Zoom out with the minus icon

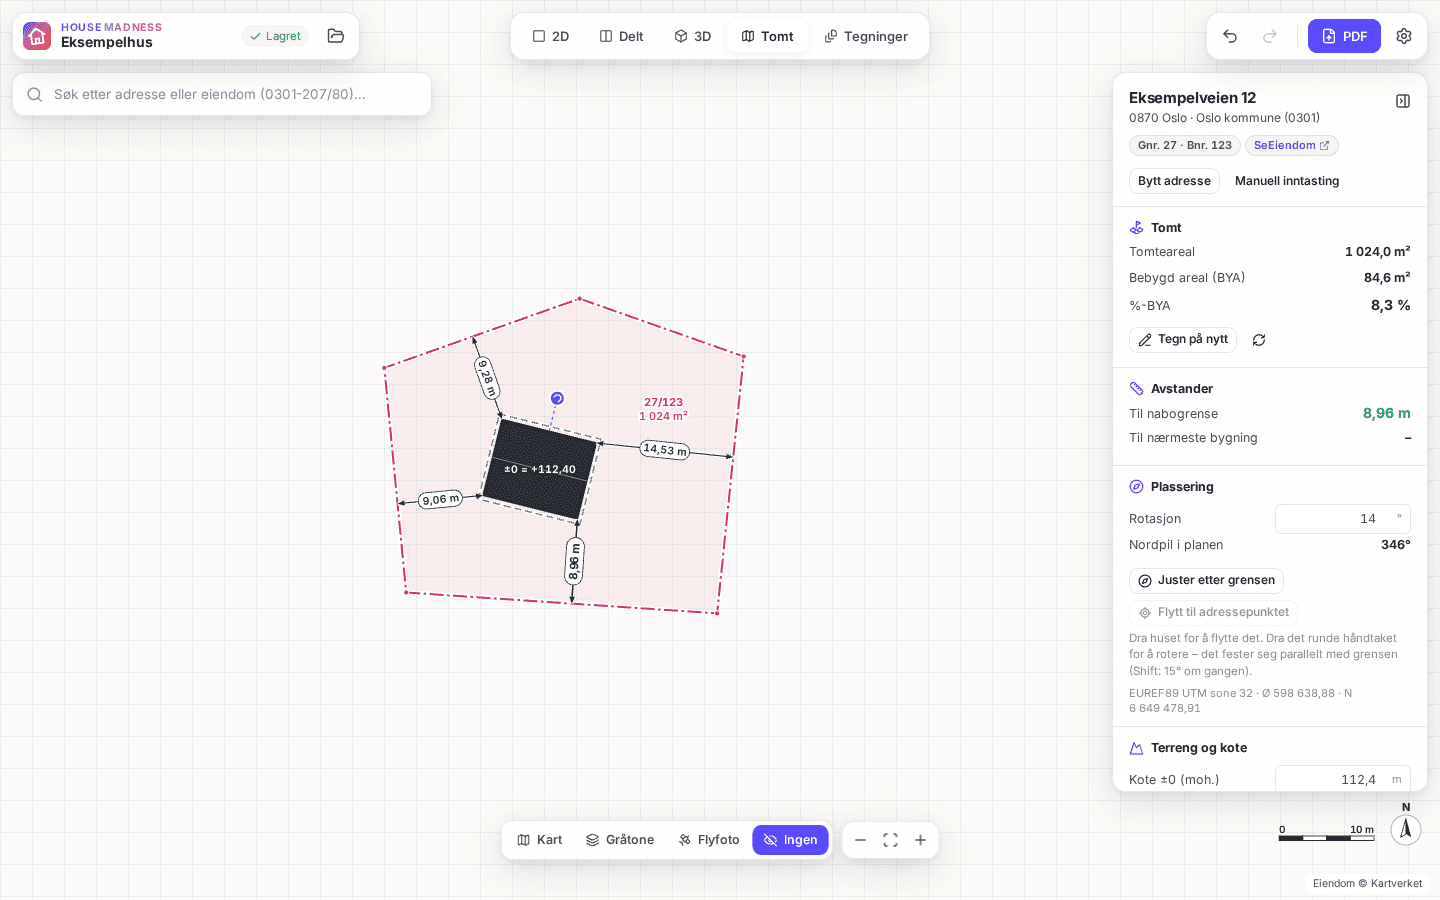point(860,840)
